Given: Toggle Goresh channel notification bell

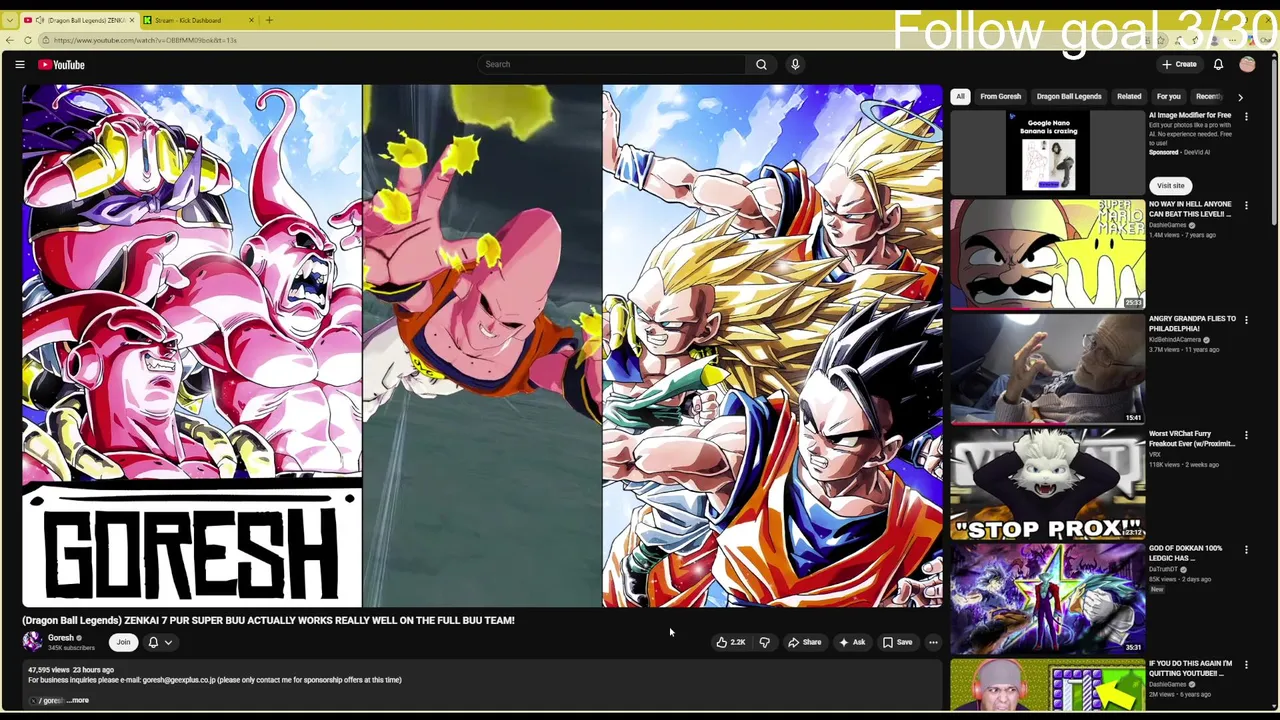Looking at the screenshot, I should pos(159,642).
